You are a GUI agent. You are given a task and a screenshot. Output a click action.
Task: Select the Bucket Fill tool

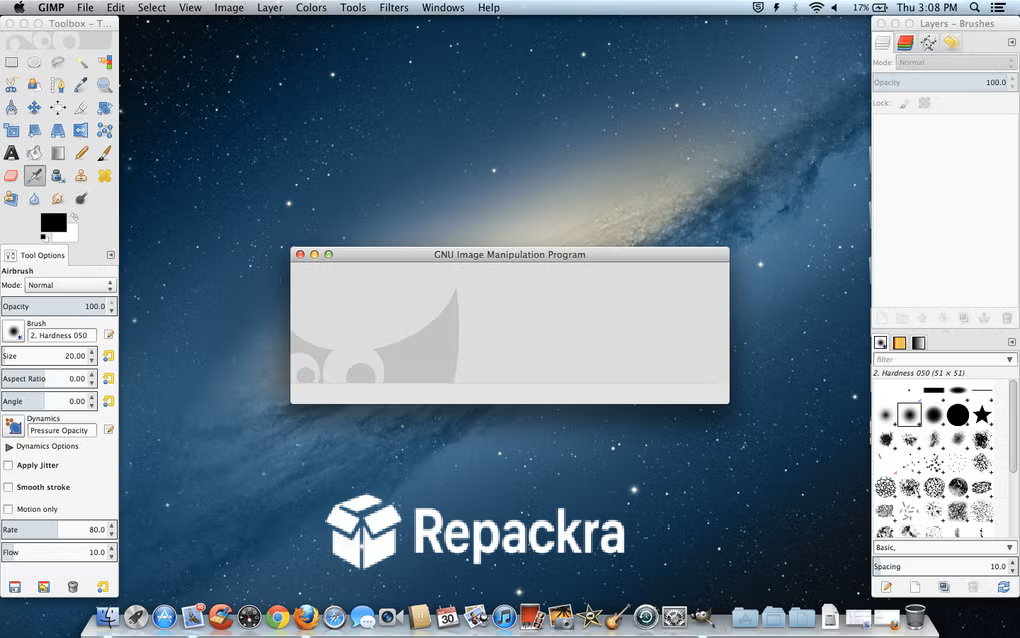coord(34,153)
